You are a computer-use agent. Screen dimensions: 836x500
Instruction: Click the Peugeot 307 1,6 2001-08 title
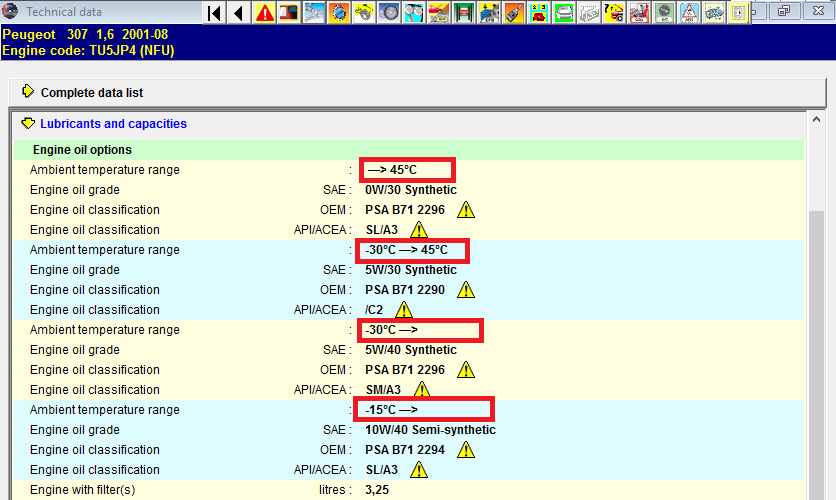[85, 35]
